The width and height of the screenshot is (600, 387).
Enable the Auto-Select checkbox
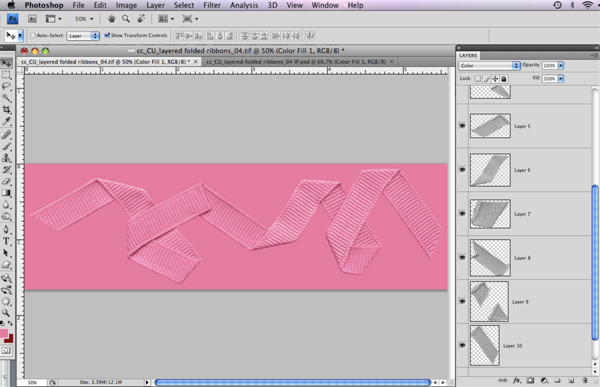tap(33, 35)
